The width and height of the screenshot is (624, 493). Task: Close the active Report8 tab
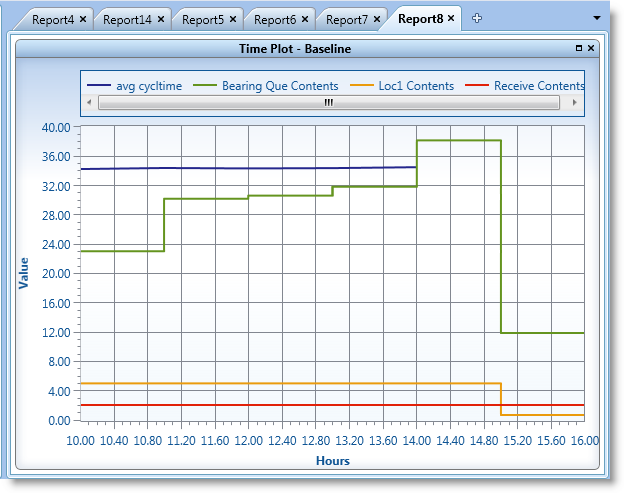[451, 18]
